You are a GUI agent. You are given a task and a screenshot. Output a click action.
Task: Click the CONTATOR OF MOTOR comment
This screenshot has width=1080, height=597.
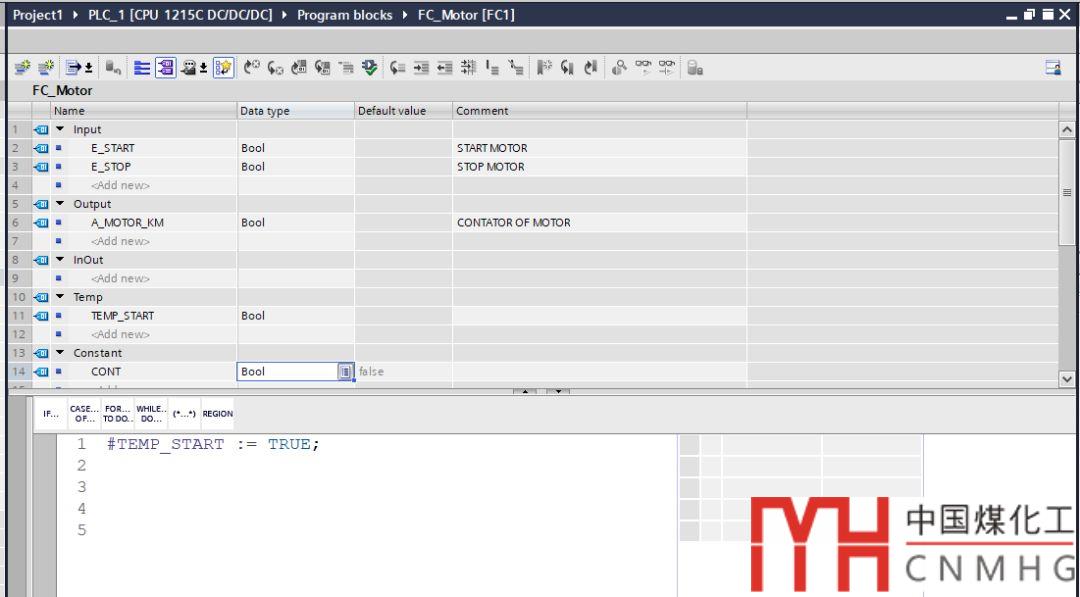[x=514, y=222]
